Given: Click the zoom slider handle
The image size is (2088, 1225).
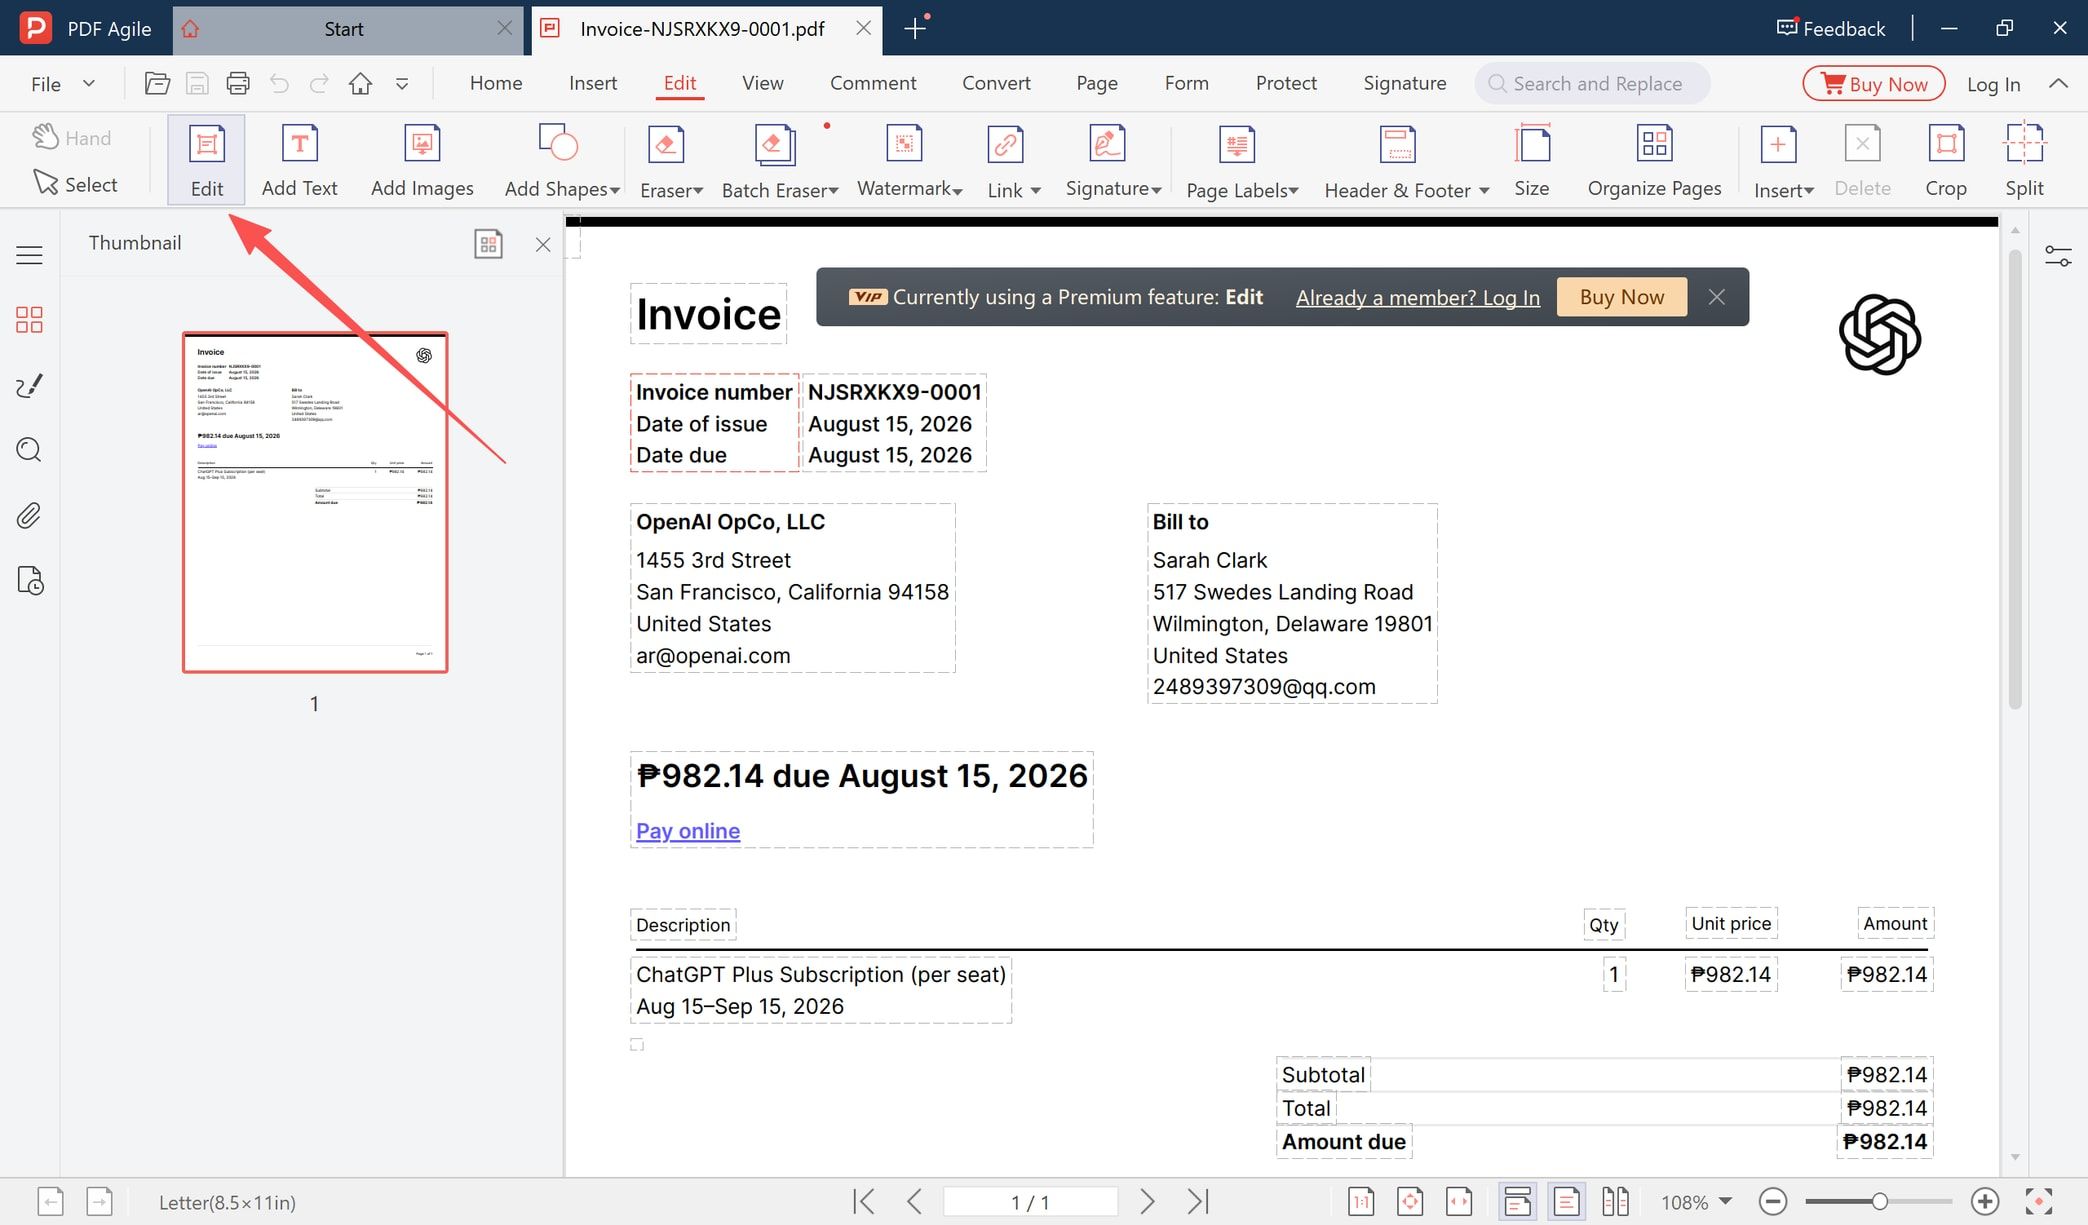Looking at the screenshot, I should [1880, 1201].
